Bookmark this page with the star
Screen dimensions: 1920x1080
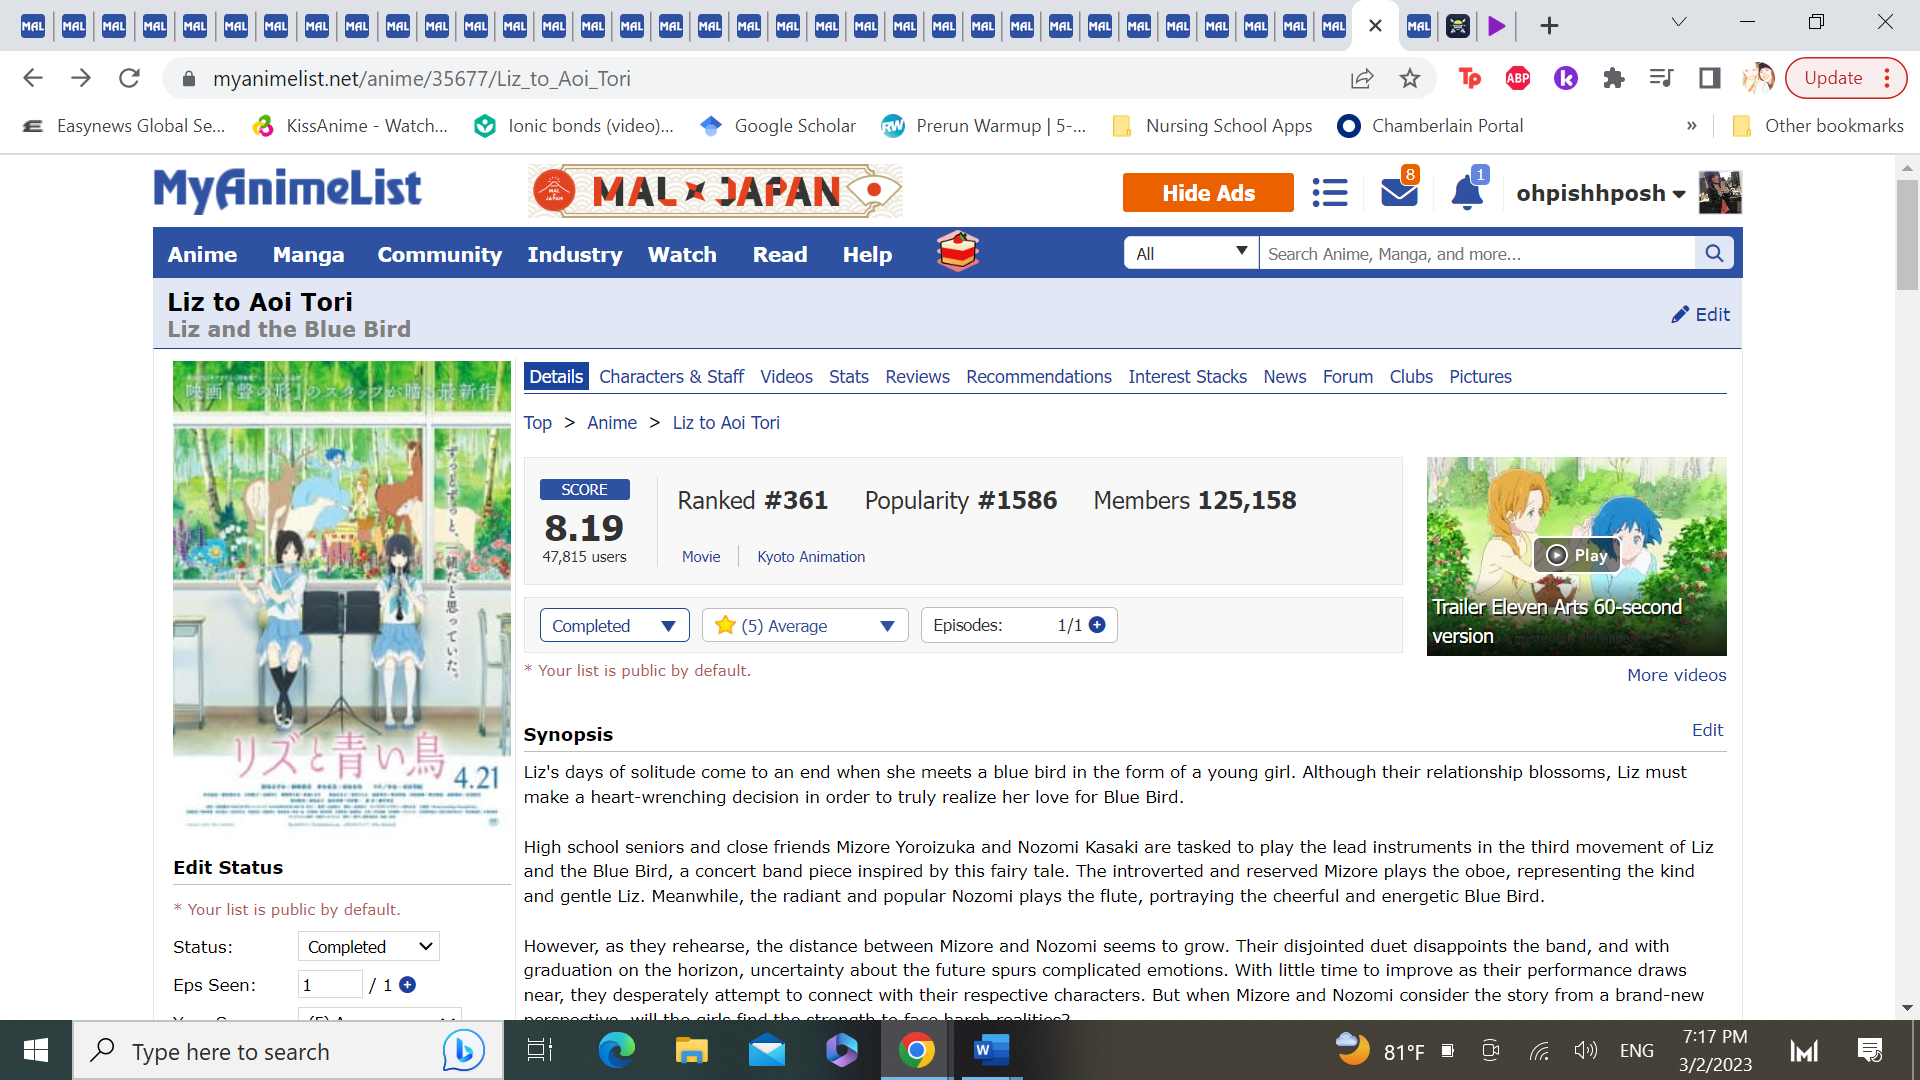1410,78
